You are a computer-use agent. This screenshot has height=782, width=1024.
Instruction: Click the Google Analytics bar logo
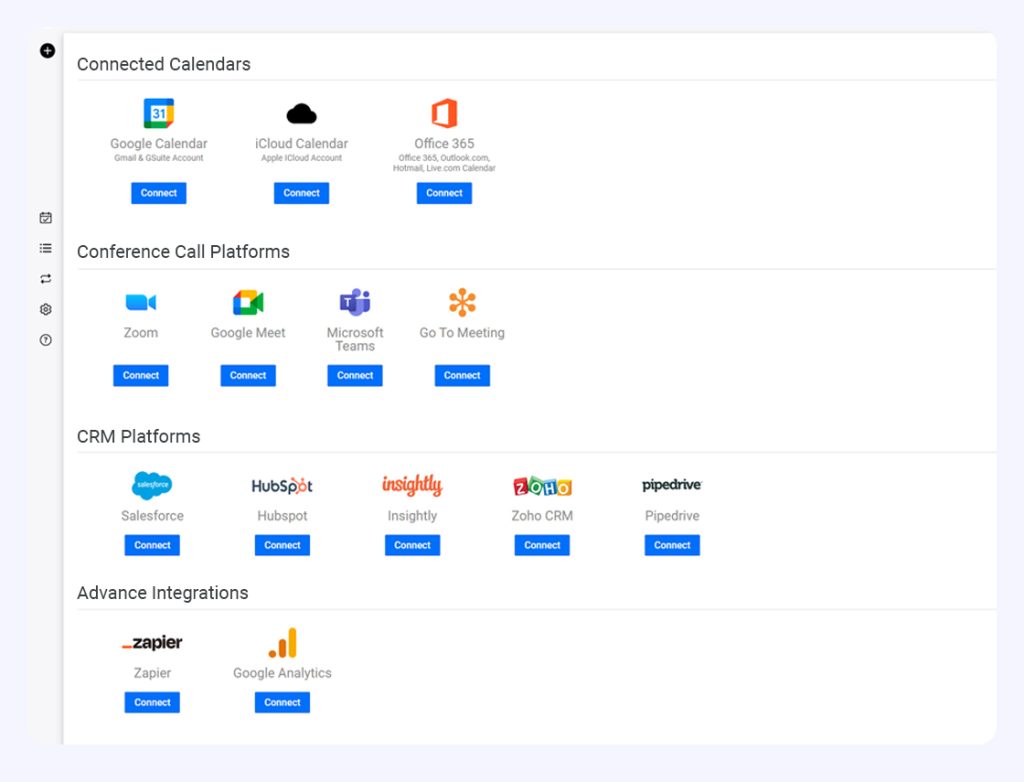coord(282,643)
